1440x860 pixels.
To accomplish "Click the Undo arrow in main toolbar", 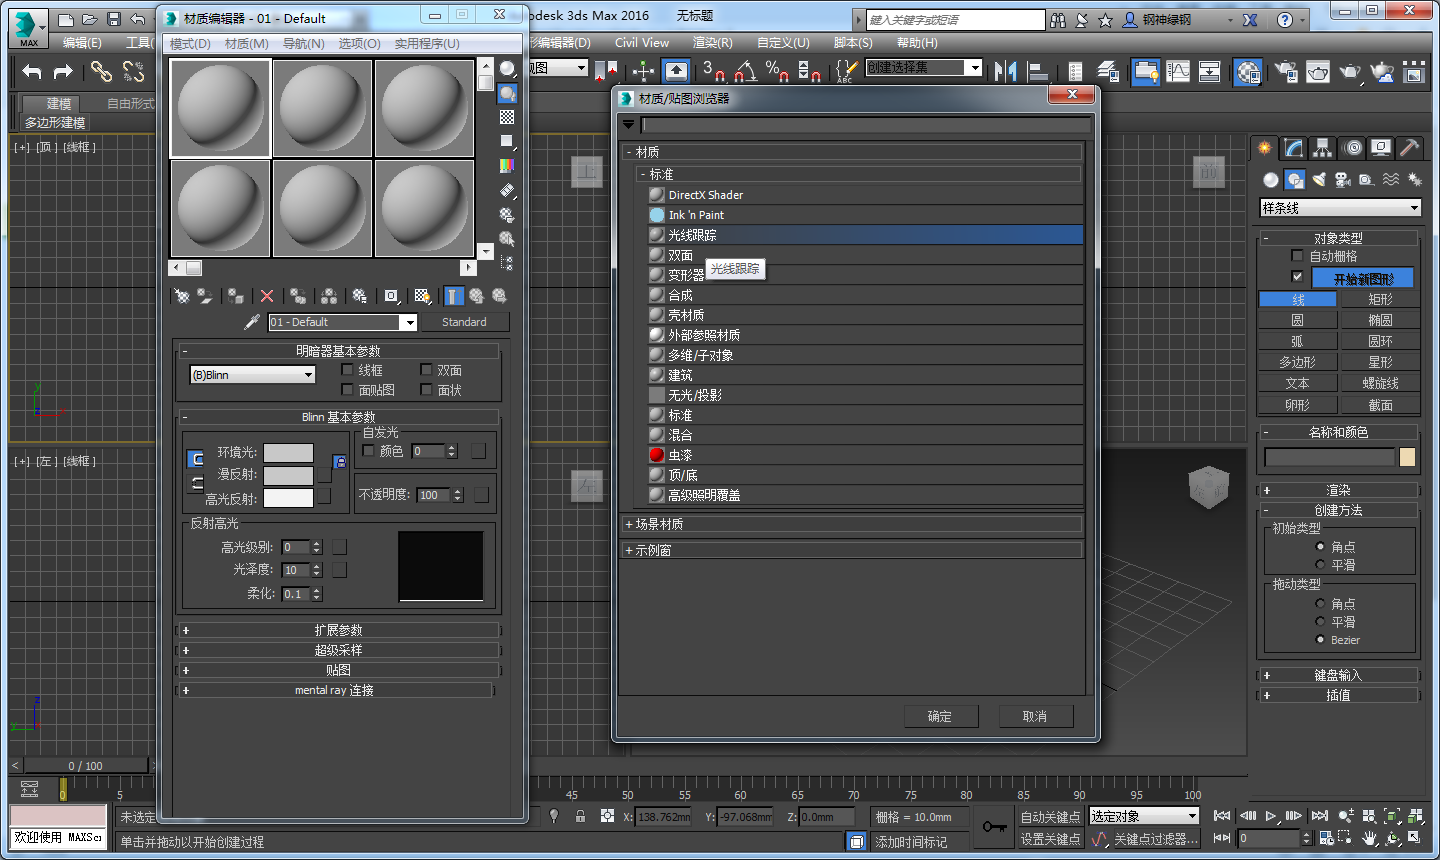I will click(x=32, y=71).
